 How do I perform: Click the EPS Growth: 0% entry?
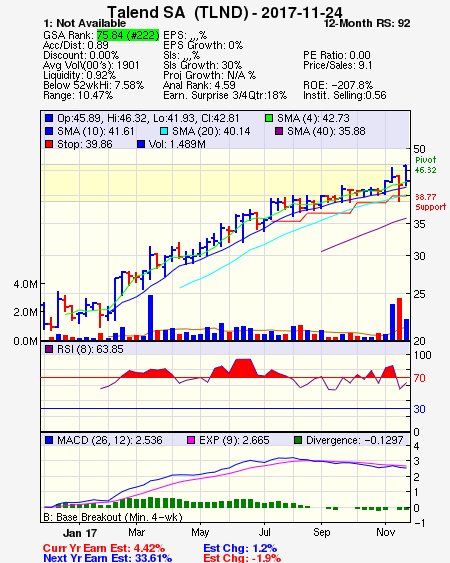click(203, 45)
